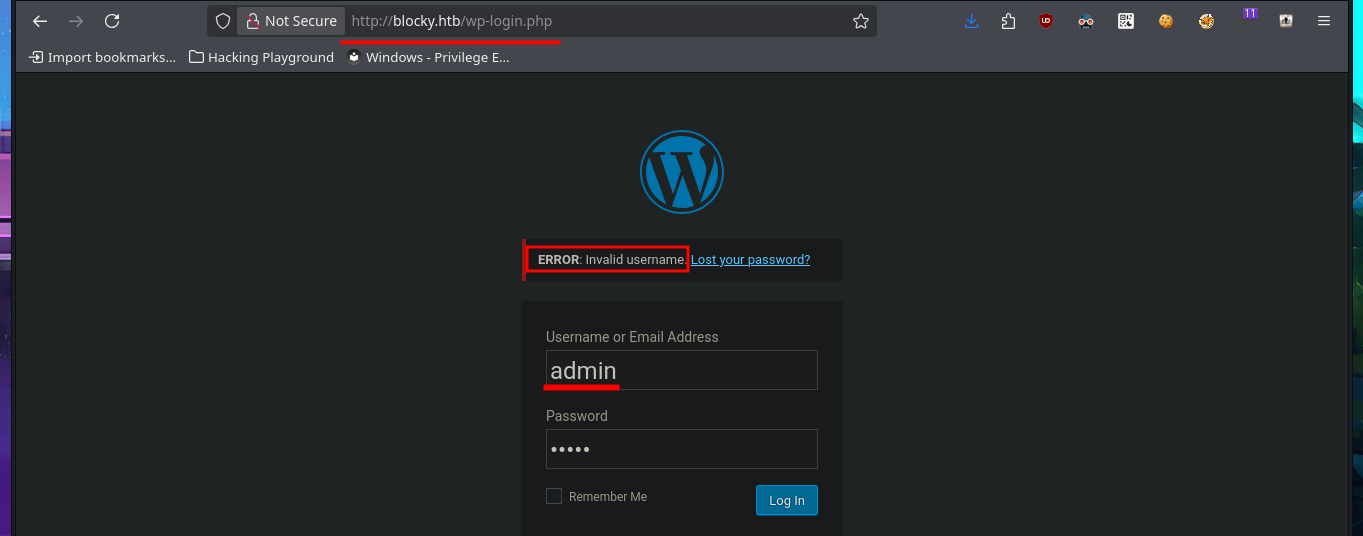The height and width of the screenshot is (536, 1363).
Task: Open the extensions puzzle piece menu
Action: [1008, 21]
